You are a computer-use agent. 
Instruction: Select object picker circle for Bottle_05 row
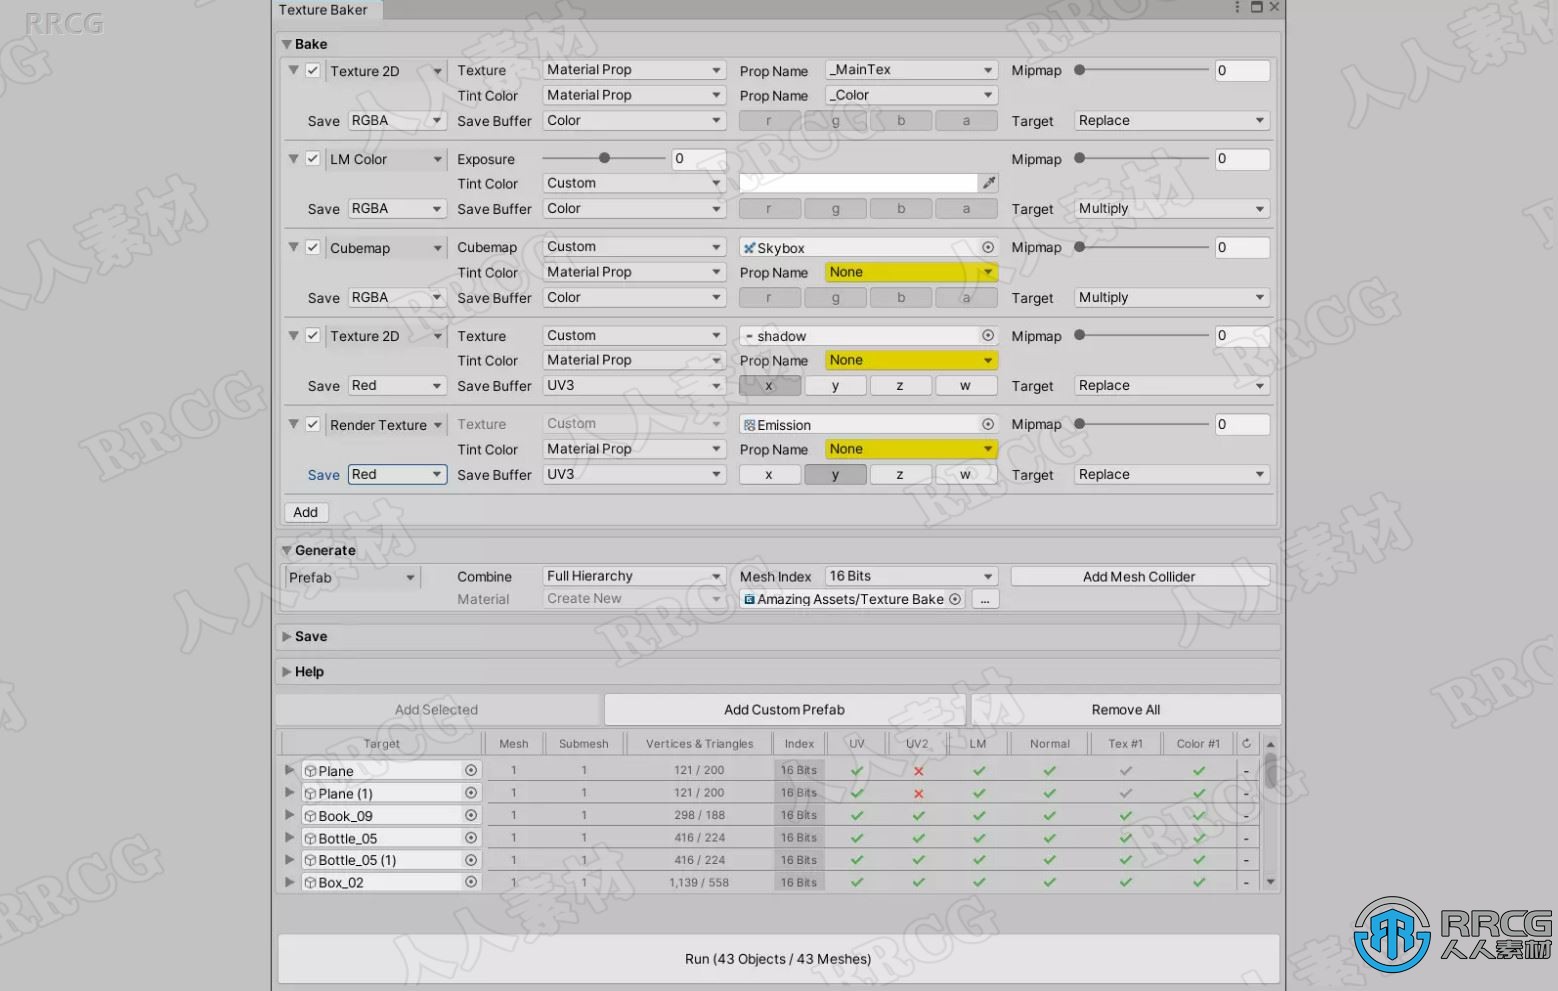click(471, 838)
